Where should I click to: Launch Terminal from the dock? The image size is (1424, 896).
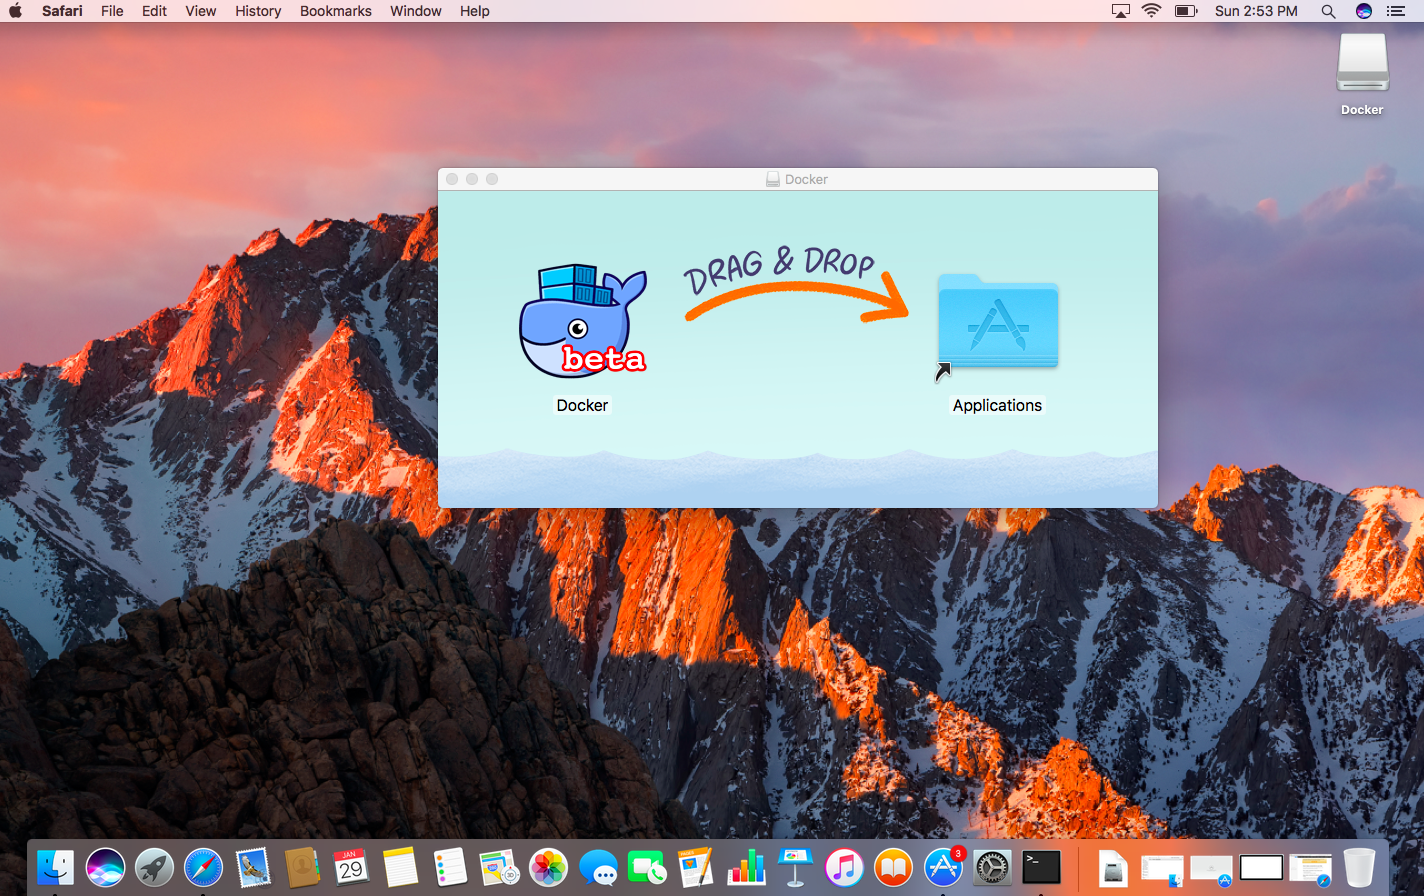click(x=1041, y=867)
